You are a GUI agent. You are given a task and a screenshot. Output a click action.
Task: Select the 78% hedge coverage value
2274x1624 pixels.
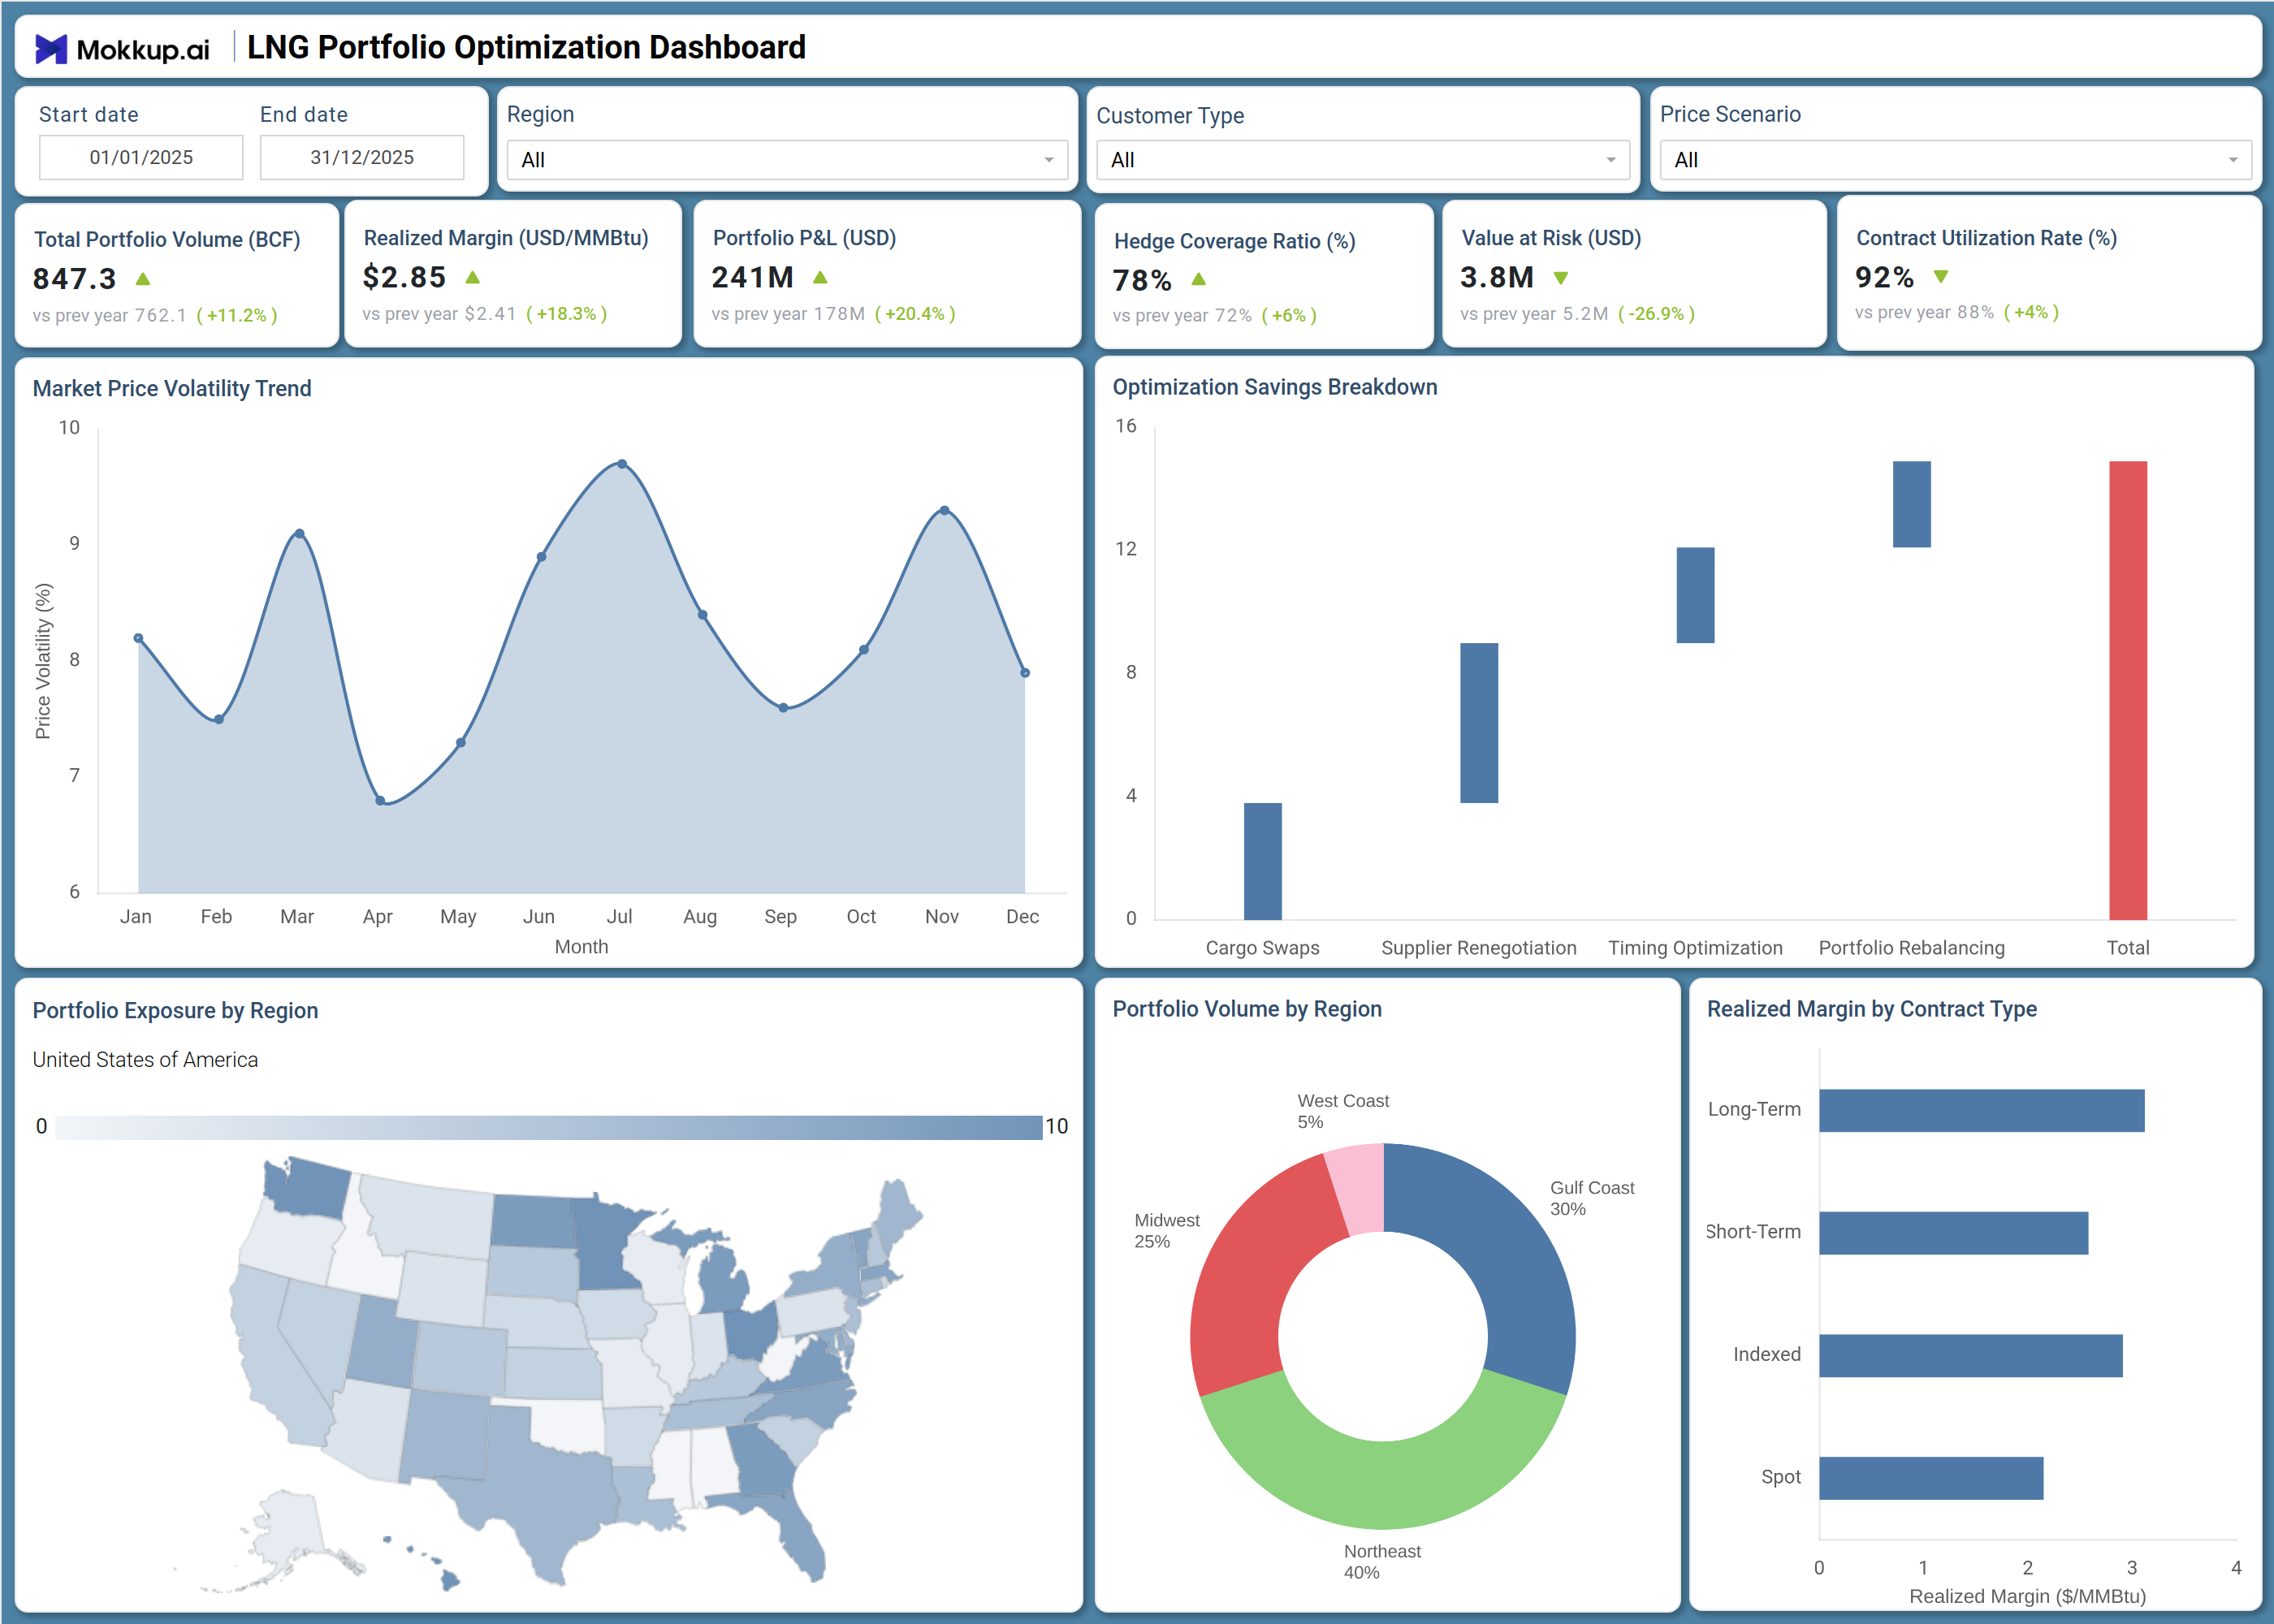coord(1142,280)
